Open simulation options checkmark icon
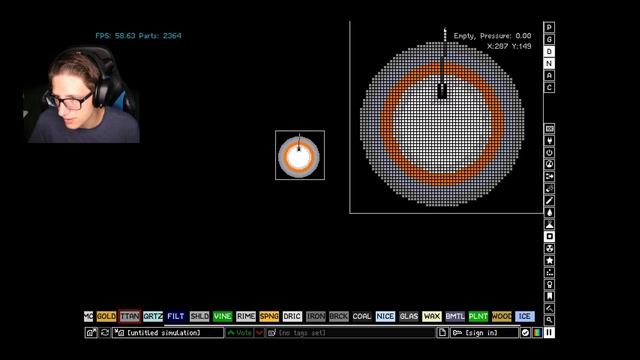This screenshot has height=360, width=640. pos(525,333)
